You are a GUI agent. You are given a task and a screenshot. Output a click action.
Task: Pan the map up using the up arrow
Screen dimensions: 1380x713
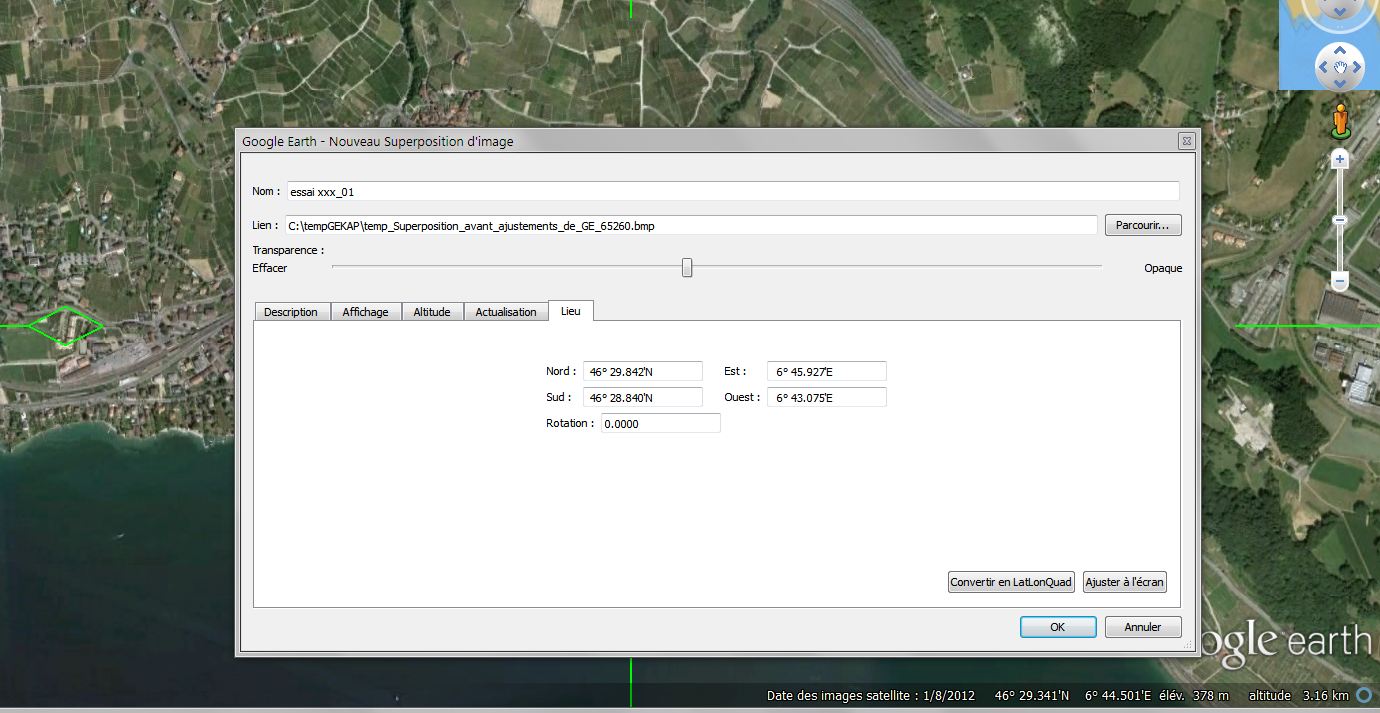pyautogui.click(x=1340, y=50)
